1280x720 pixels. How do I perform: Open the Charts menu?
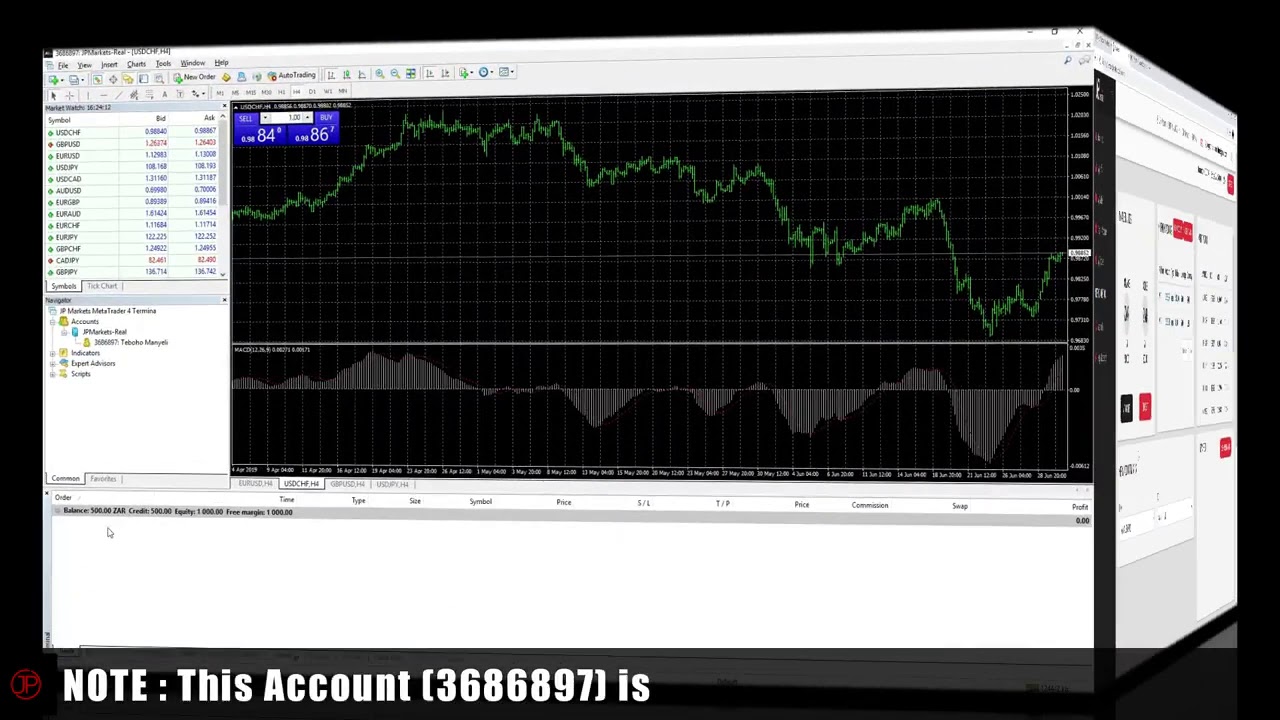136,64
